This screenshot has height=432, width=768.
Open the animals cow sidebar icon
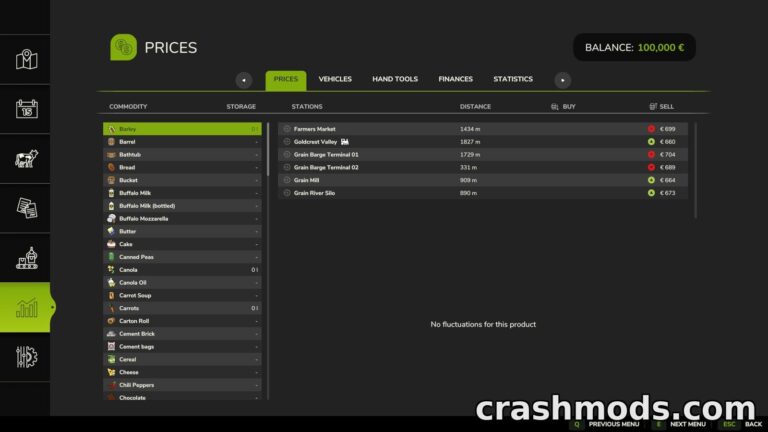26,159
